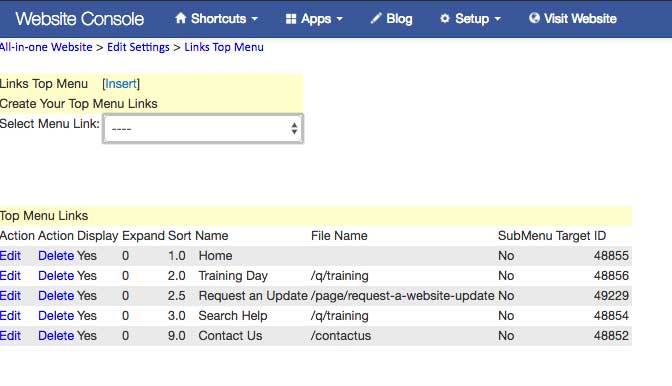Open the Select Menu Link combo box

point(203,129)
